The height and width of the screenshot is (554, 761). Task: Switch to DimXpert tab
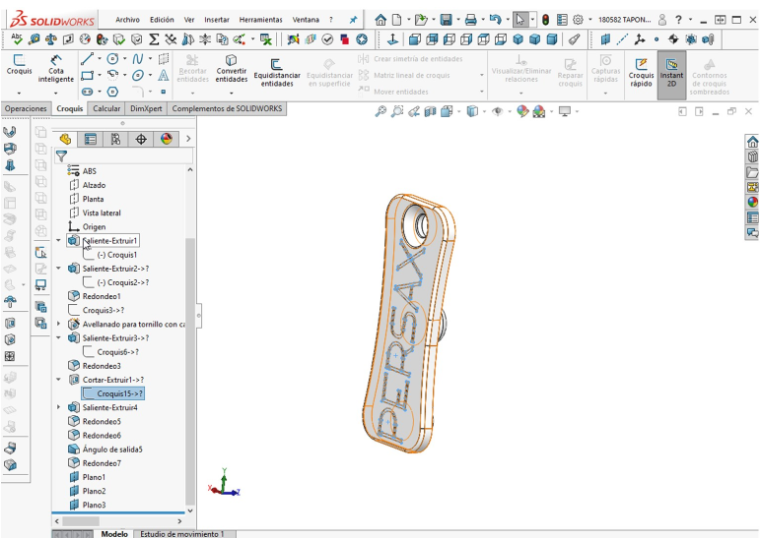(146, 108)
